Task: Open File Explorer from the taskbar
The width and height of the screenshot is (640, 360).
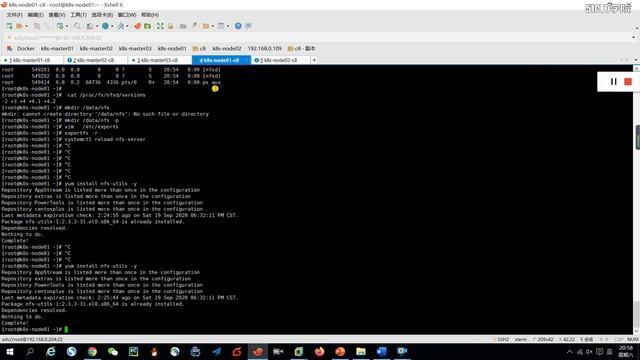Action: 360,351
